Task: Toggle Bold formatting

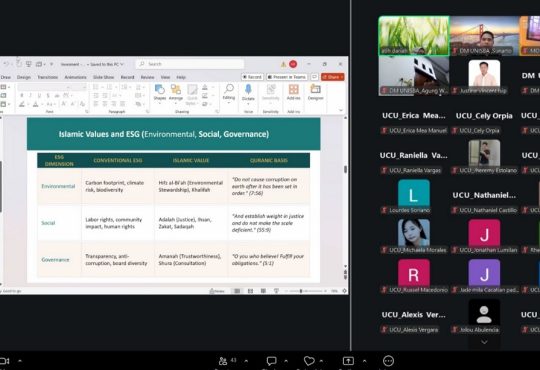Action: point(22,95)
